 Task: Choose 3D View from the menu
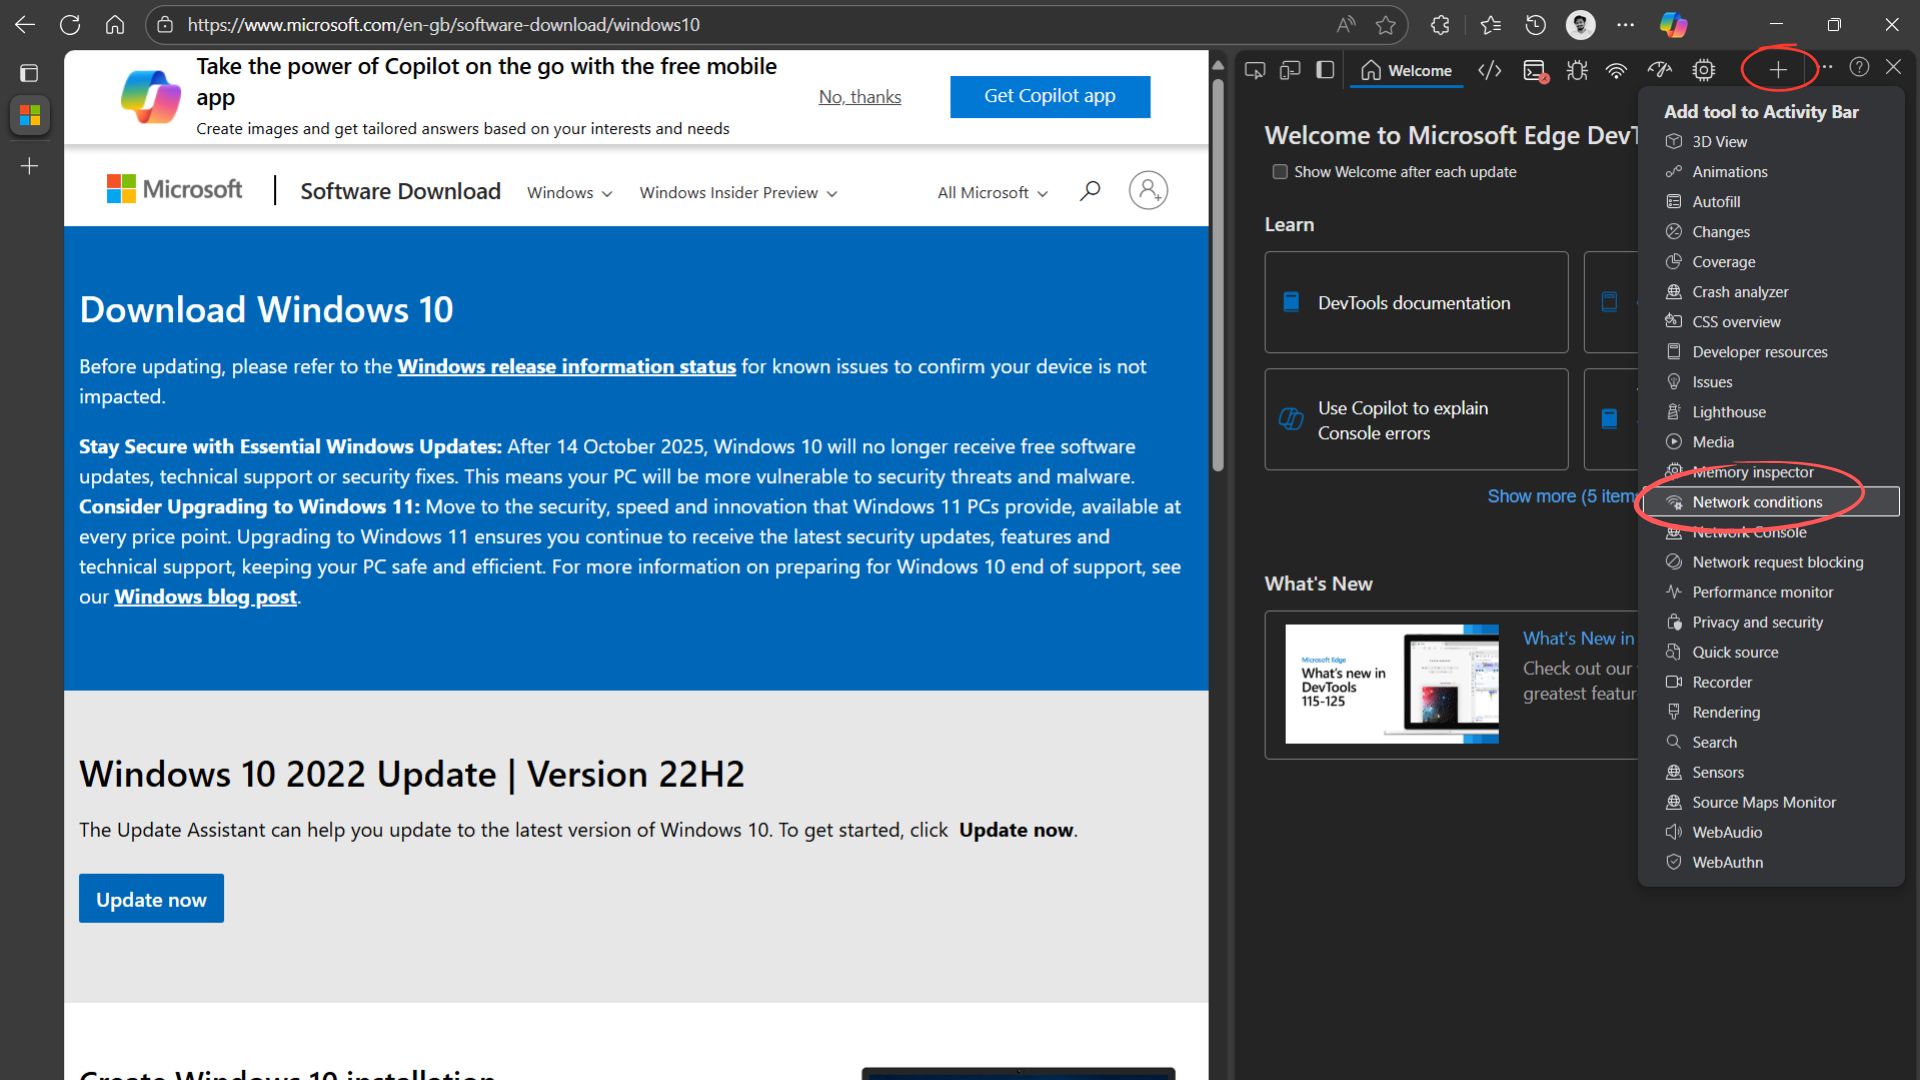point(1771,142)
